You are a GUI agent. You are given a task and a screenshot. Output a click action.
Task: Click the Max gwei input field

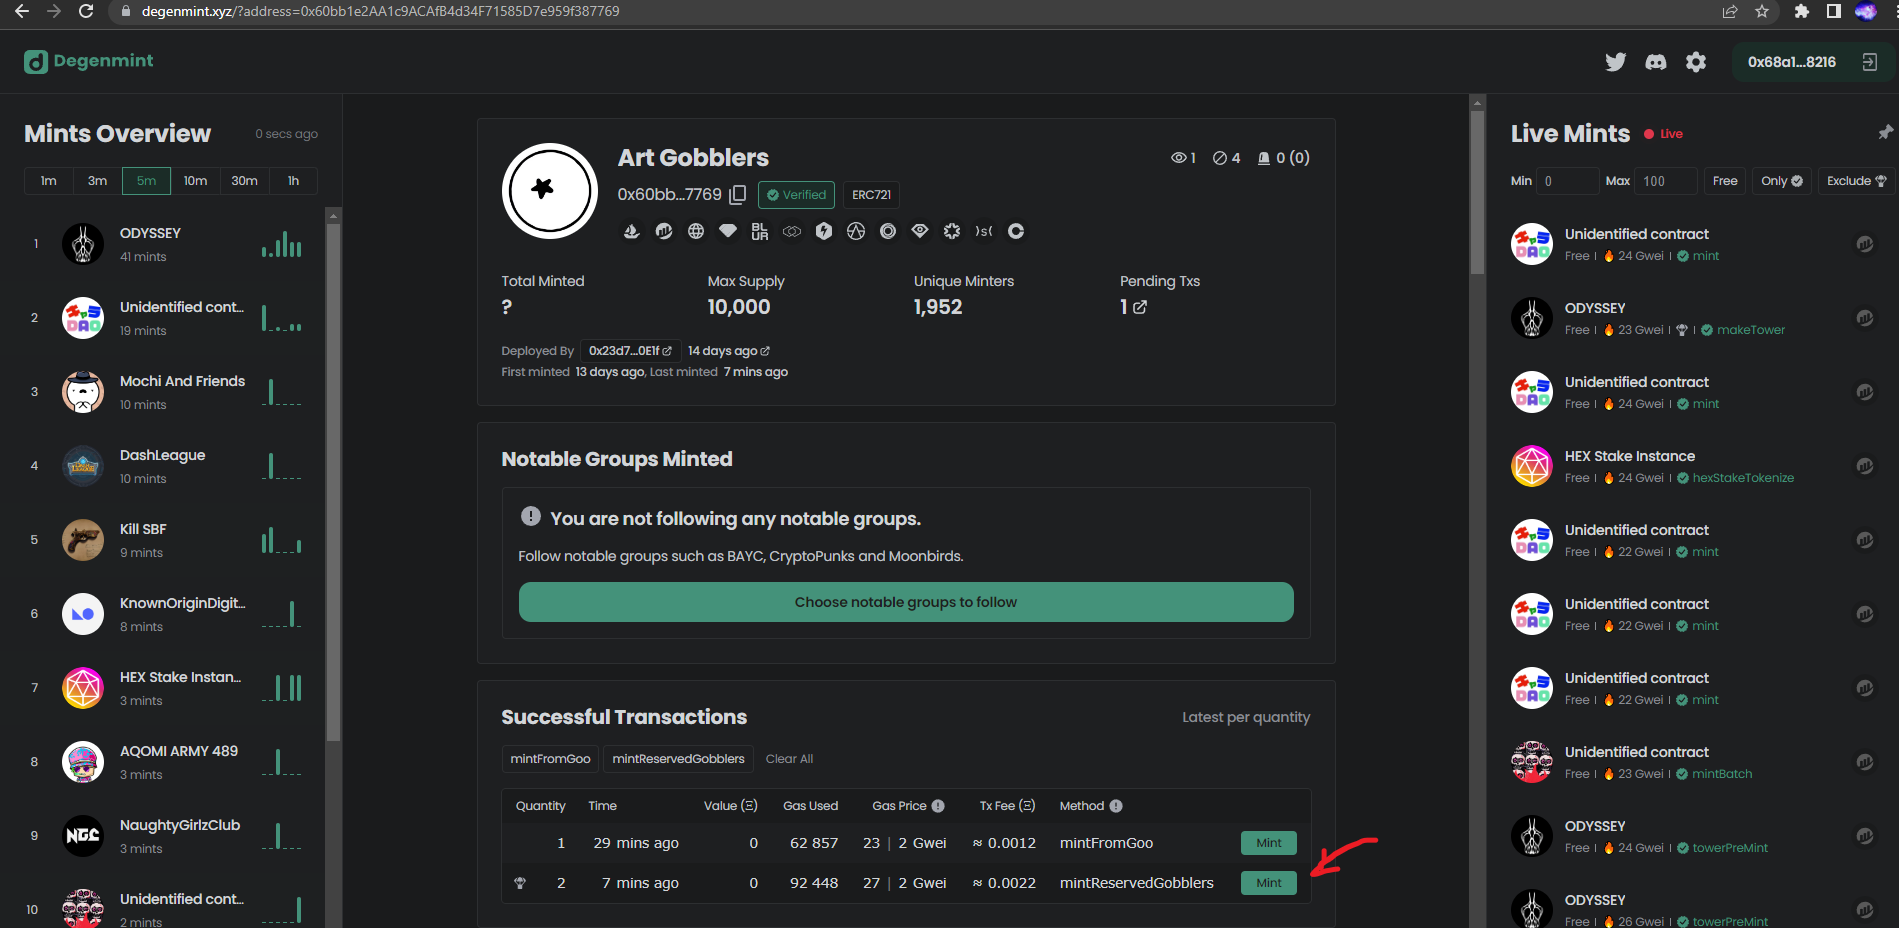(1666, 181)
